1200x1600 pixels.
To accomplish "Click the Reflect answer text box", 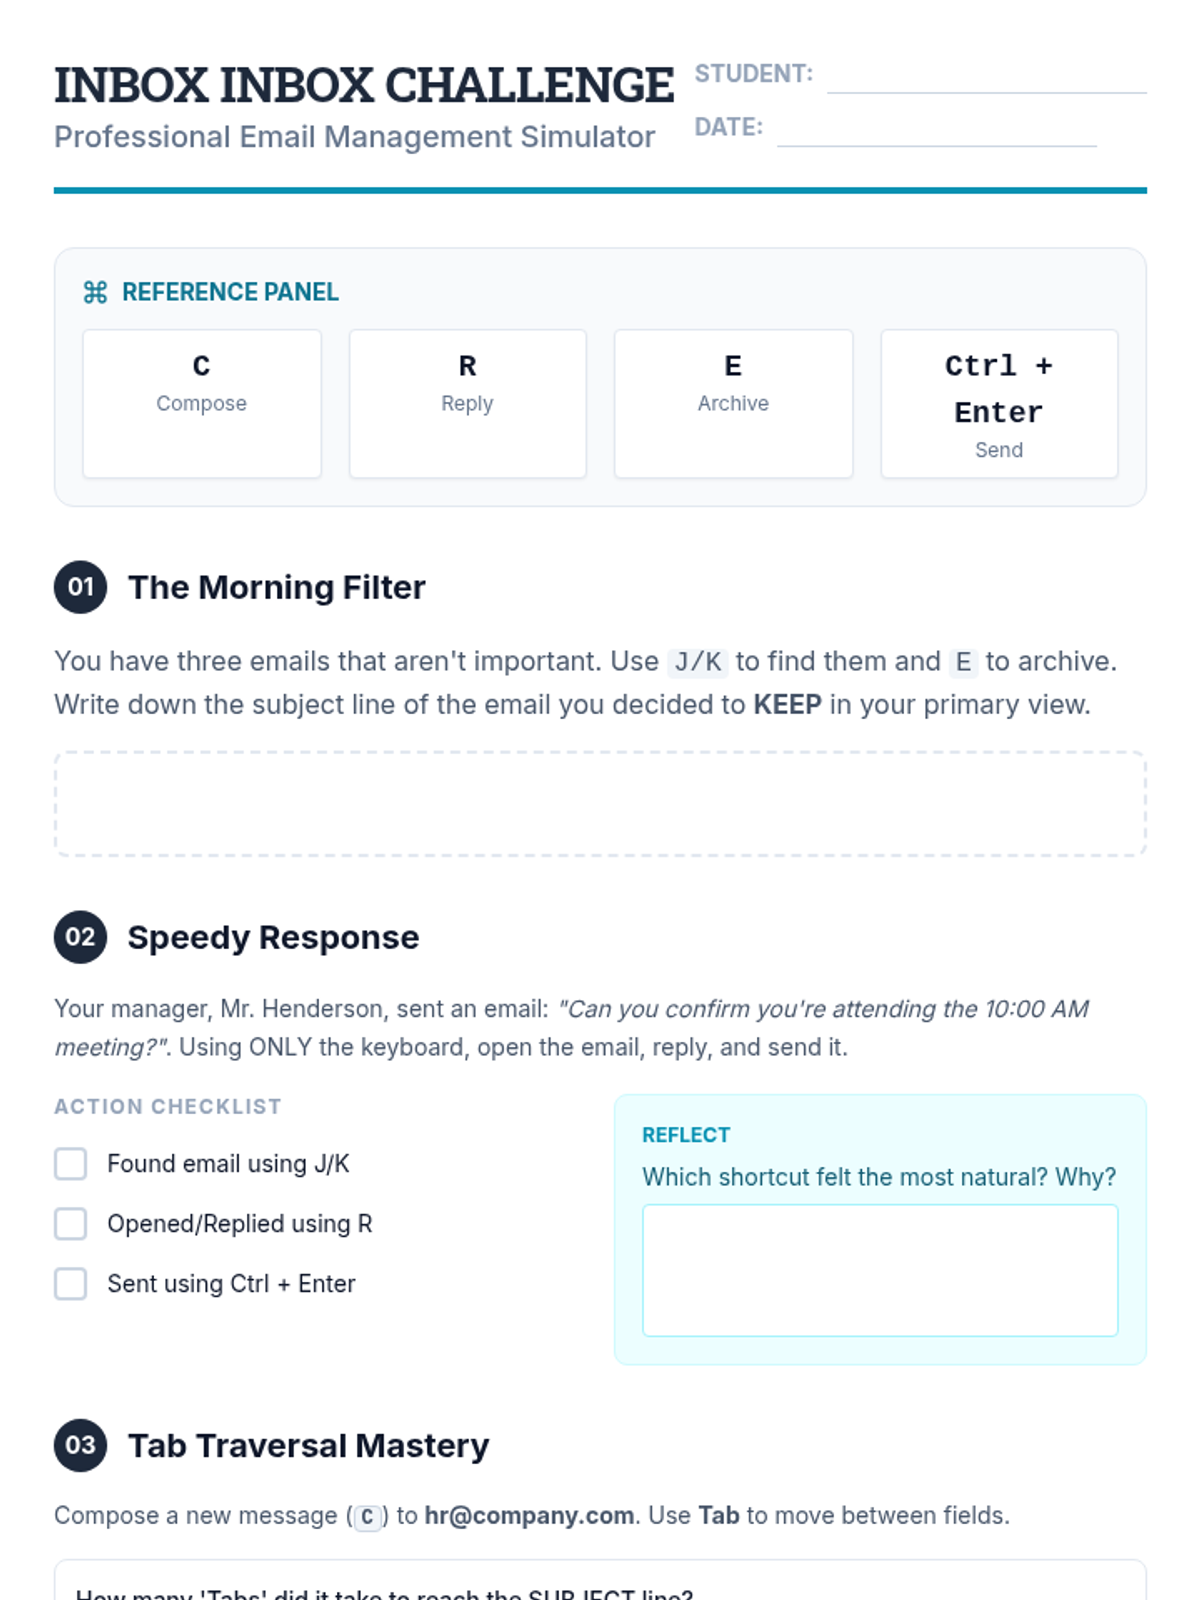I will [x=880, y=1270].
